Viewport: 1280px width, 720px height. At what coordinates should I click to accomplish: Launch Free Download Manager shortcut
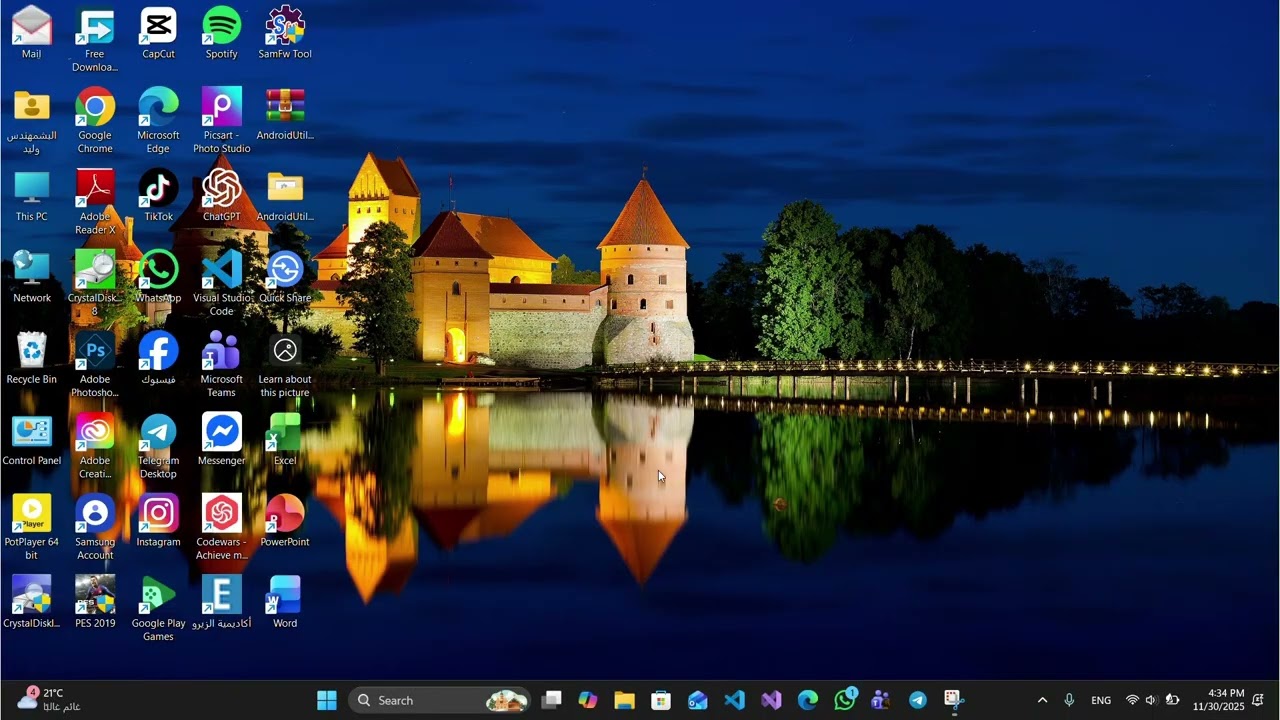coord(95,40)
